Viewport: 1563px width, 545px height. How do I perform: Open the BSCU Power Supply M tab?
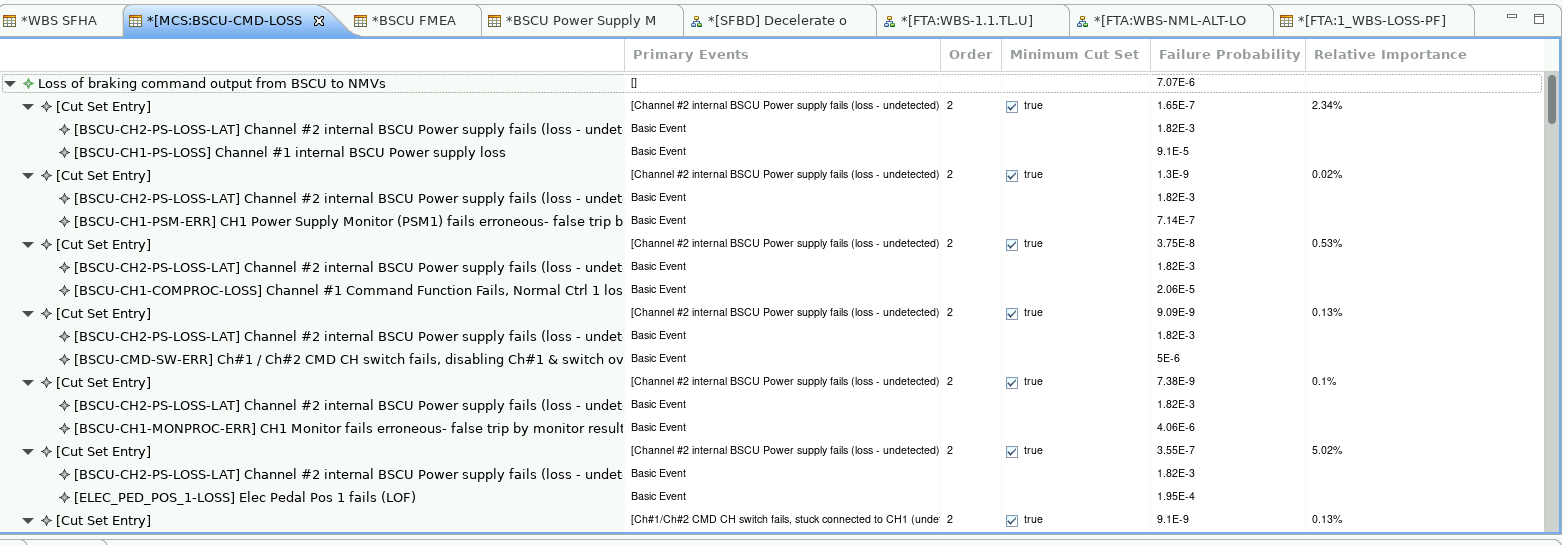(581, 21)
